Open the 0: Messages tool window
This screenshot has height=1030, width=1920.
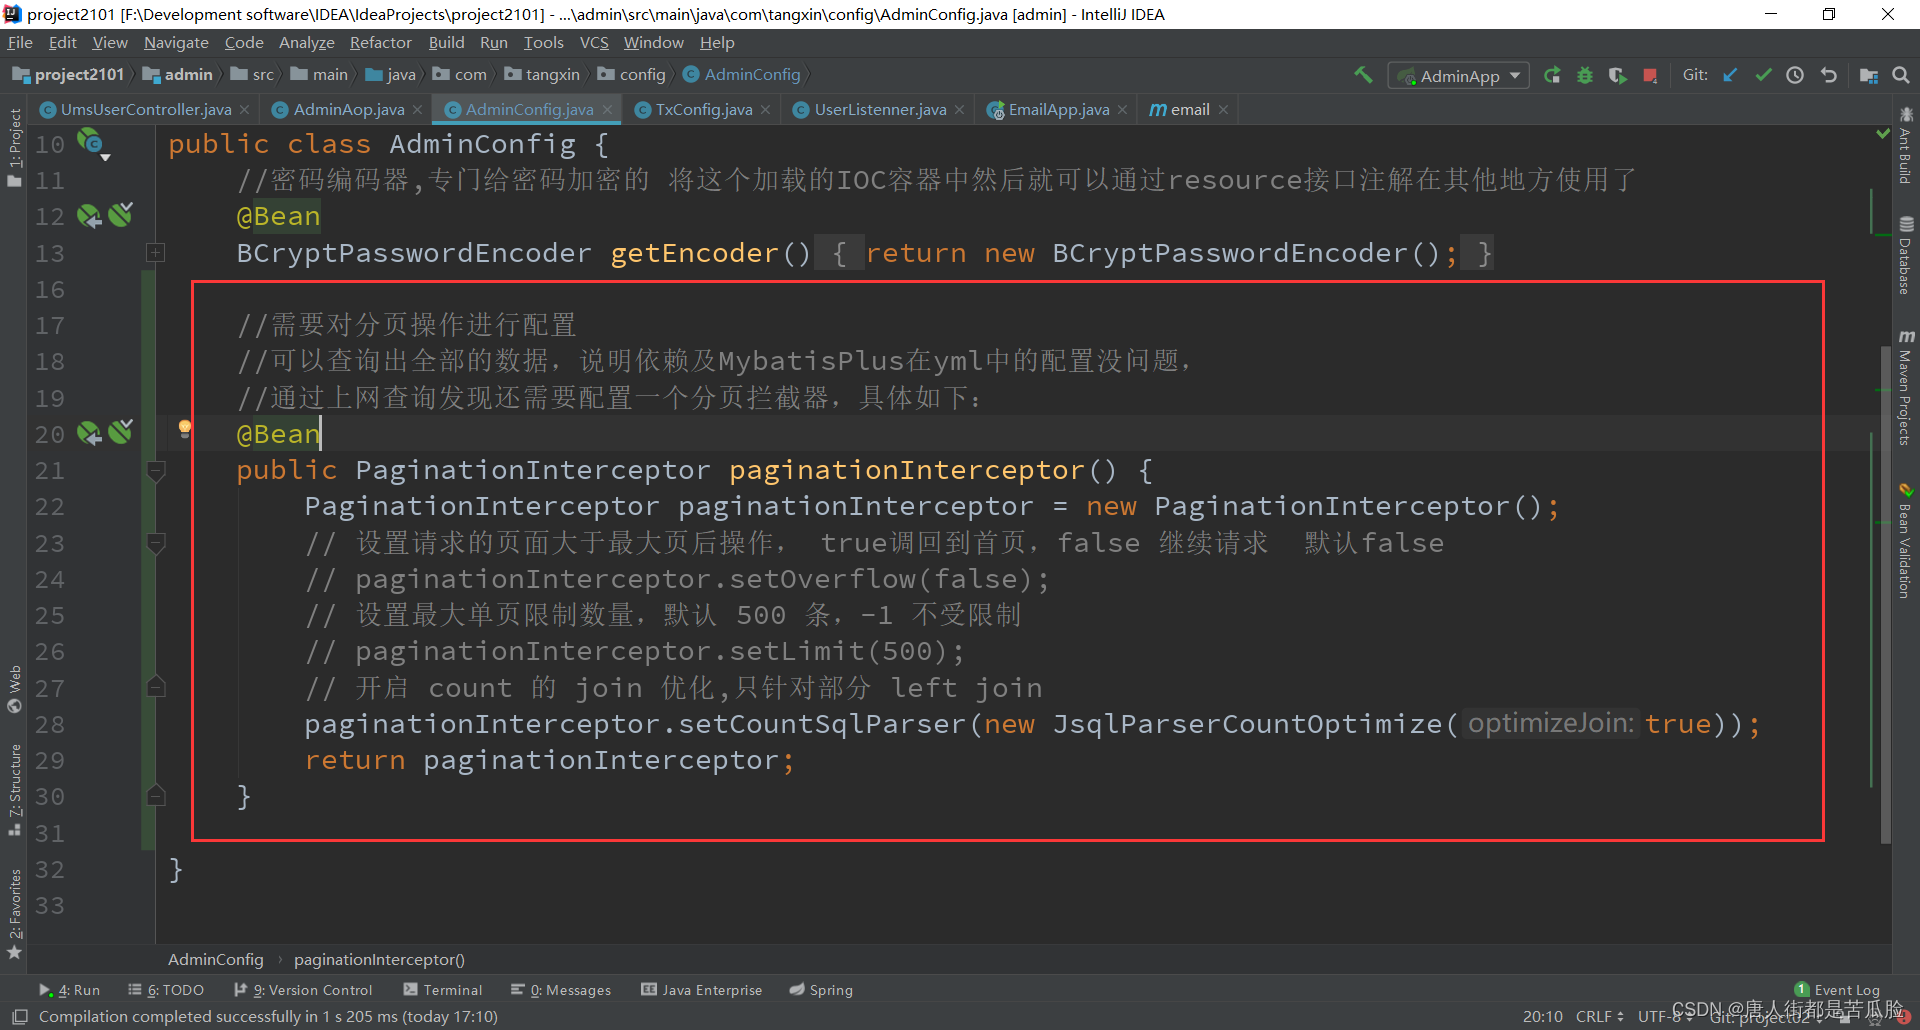point(561,990)
